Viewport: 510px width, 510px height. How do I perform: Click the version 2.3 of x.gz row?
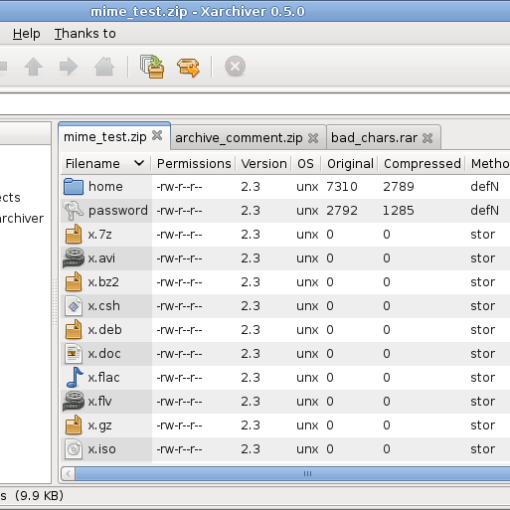(x=250, y=425)
